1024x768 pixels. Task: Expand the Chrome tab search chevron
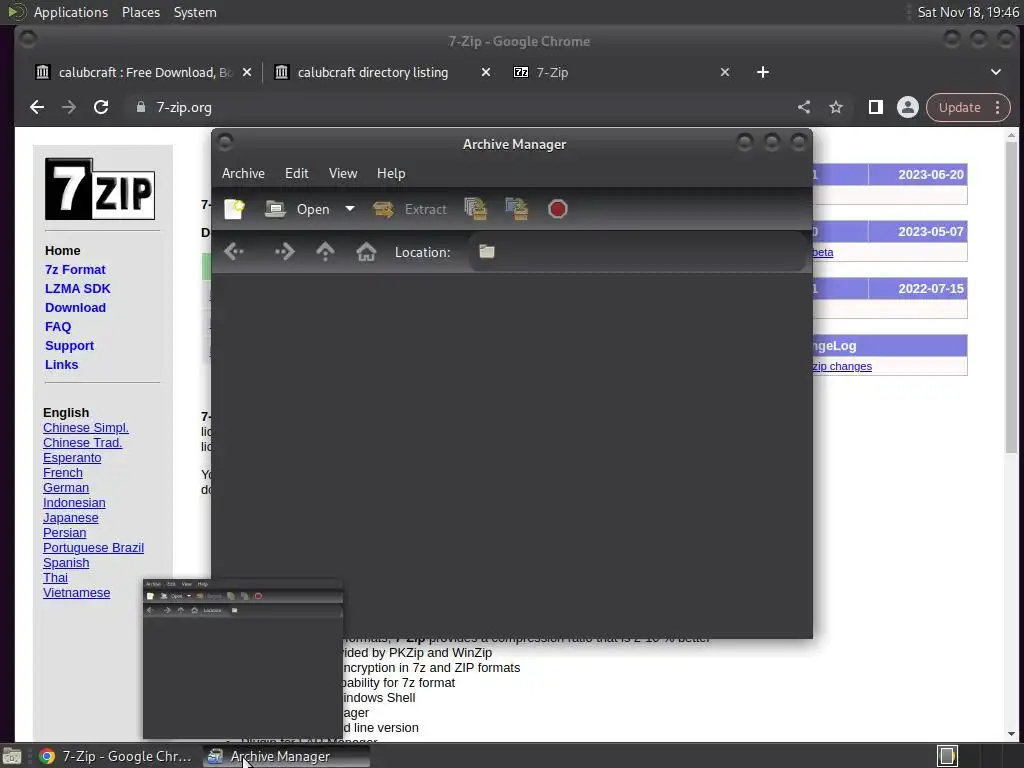click(996, 72)
